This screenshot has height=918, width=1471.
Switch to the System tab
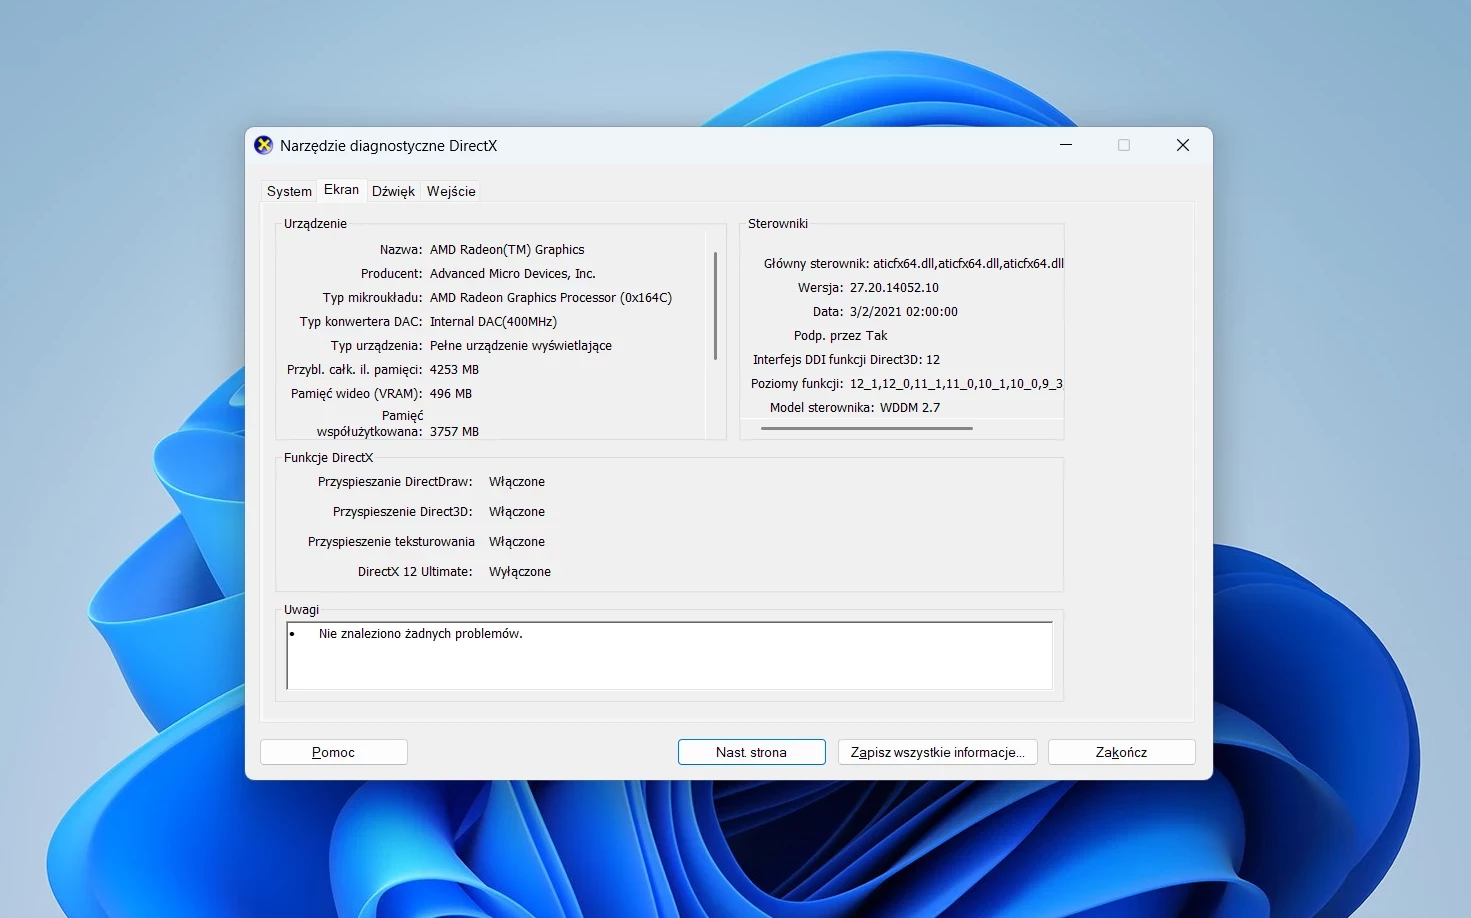(289, 191)
